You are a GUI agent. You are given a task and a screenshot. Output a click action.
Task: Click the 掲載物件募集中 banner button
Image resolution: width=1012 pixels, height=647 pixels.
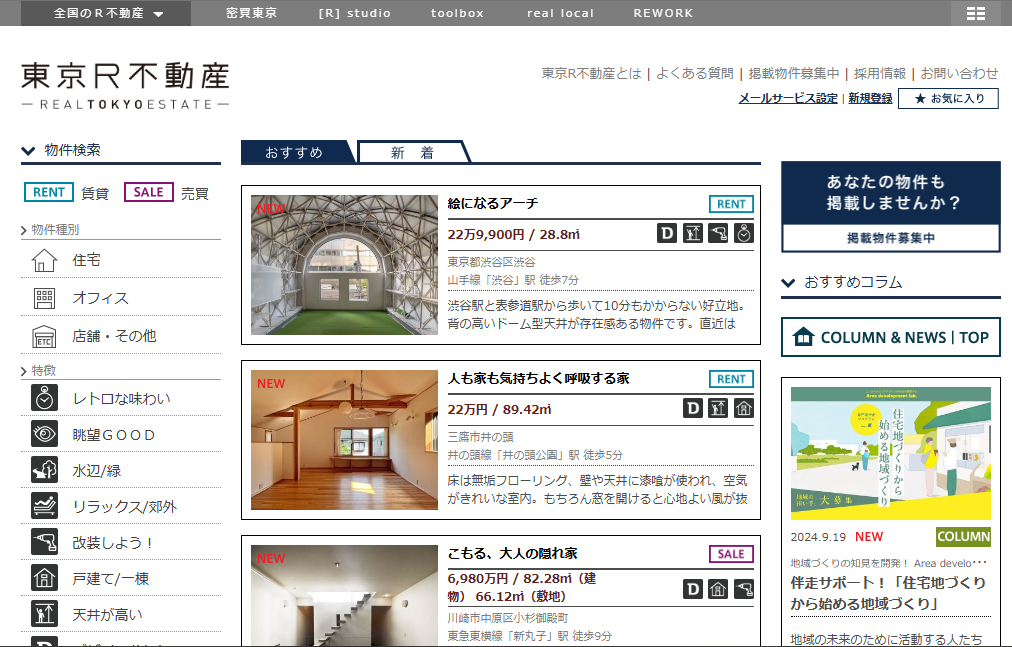click(x=890, y=238)
